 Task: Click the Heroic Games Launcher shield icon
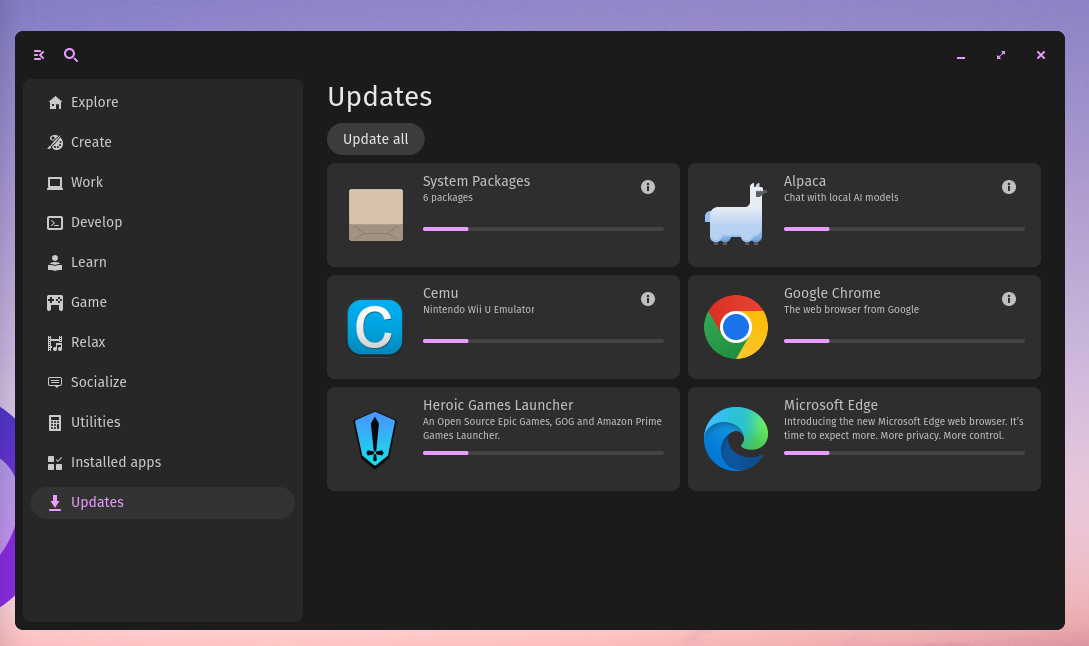(375, 439)
